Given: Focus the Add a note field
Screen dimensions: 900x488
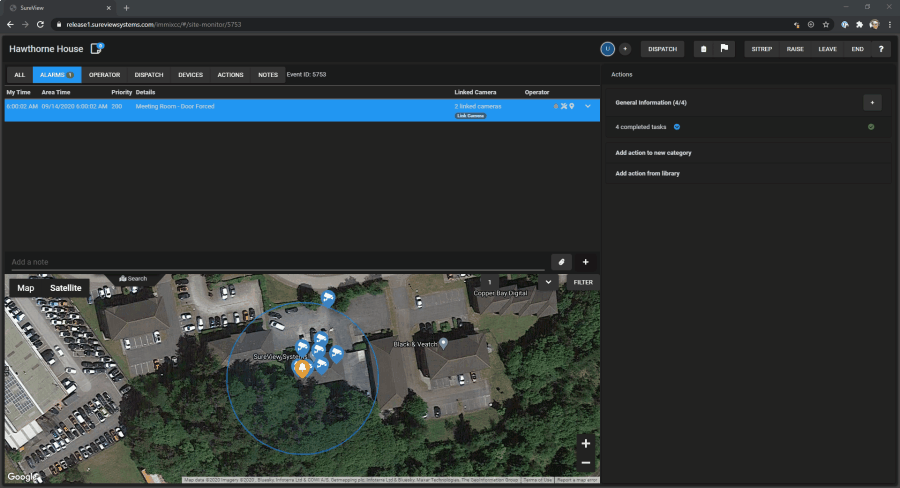Looking at the screenshot, I should 277,262.
